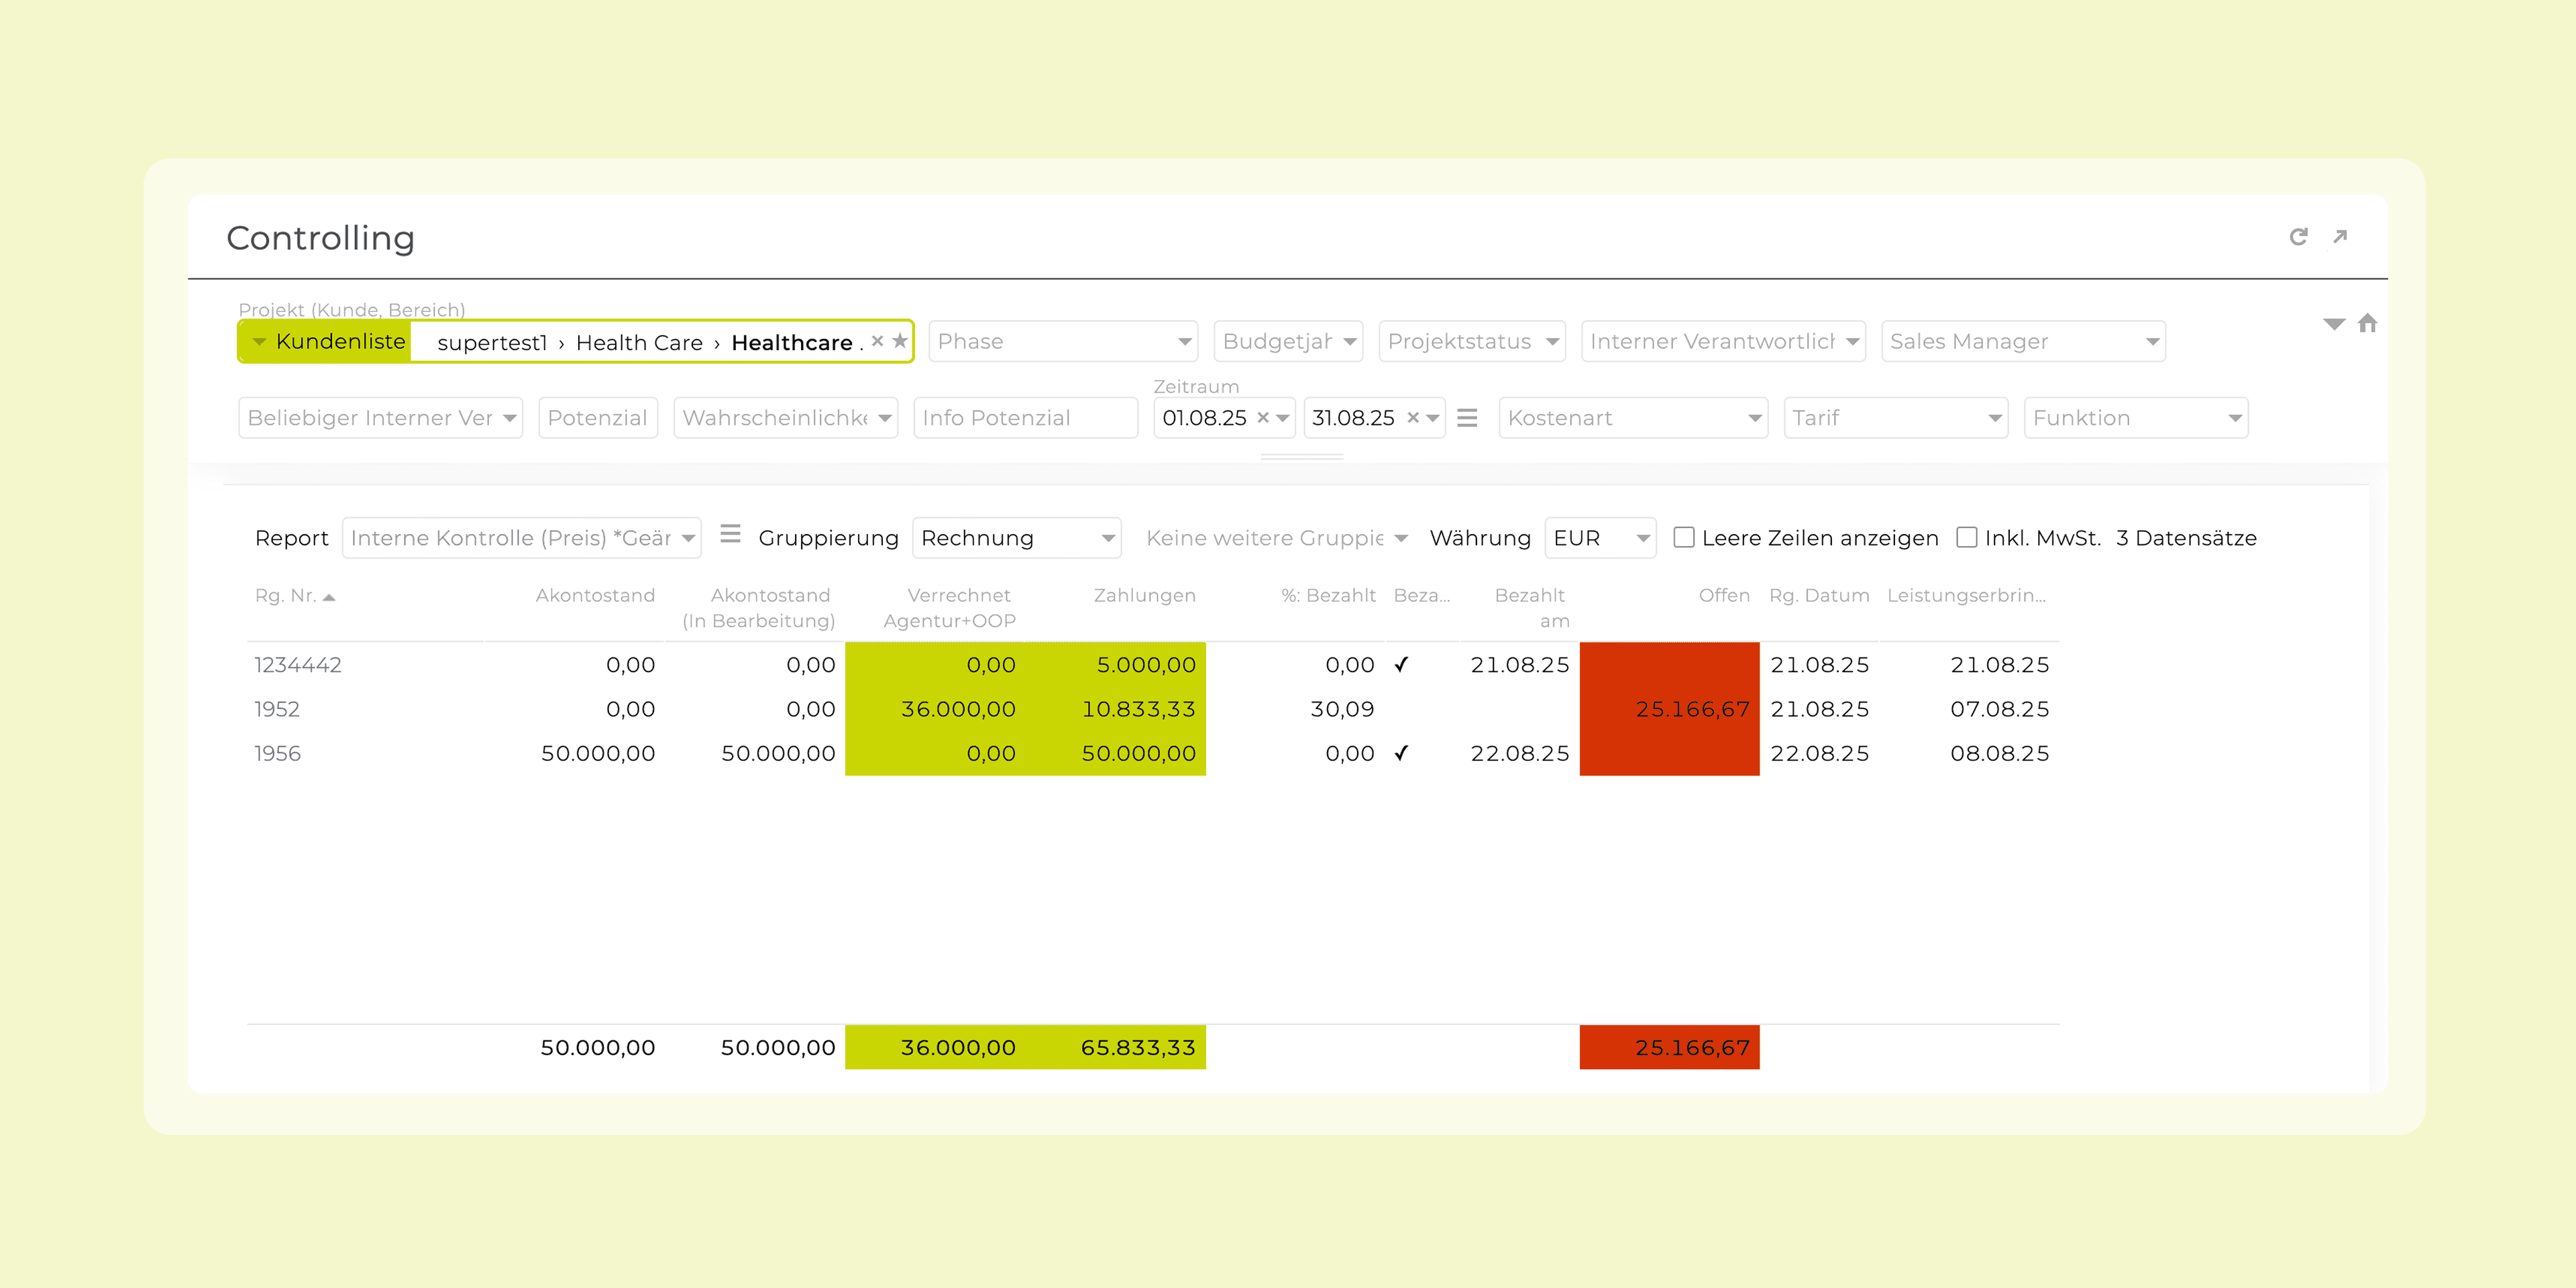Viewport: 2576px width, 1288px height.
Task: Sort by Akontostand (In Bearbeitung) header
Action: [x=759, y=608]
